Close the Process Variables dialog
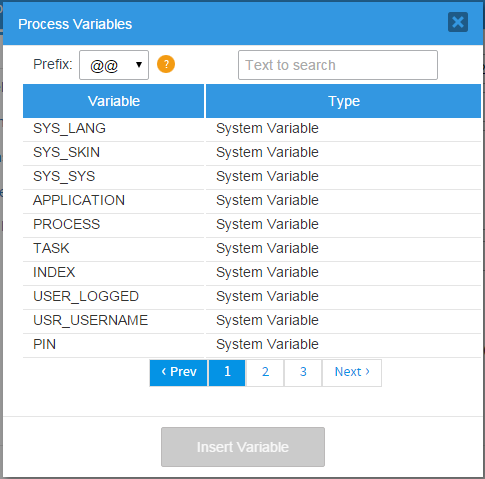 click(x=458, y=22)
